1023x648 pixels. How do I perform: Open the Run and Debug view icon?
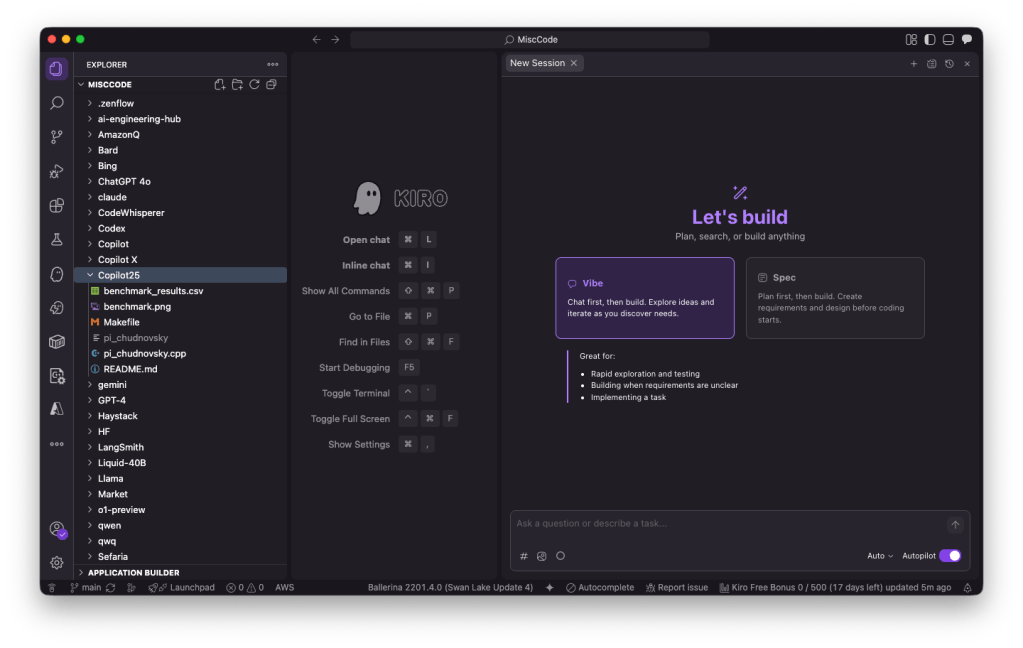pyautogui.click(x=57, y=171)
